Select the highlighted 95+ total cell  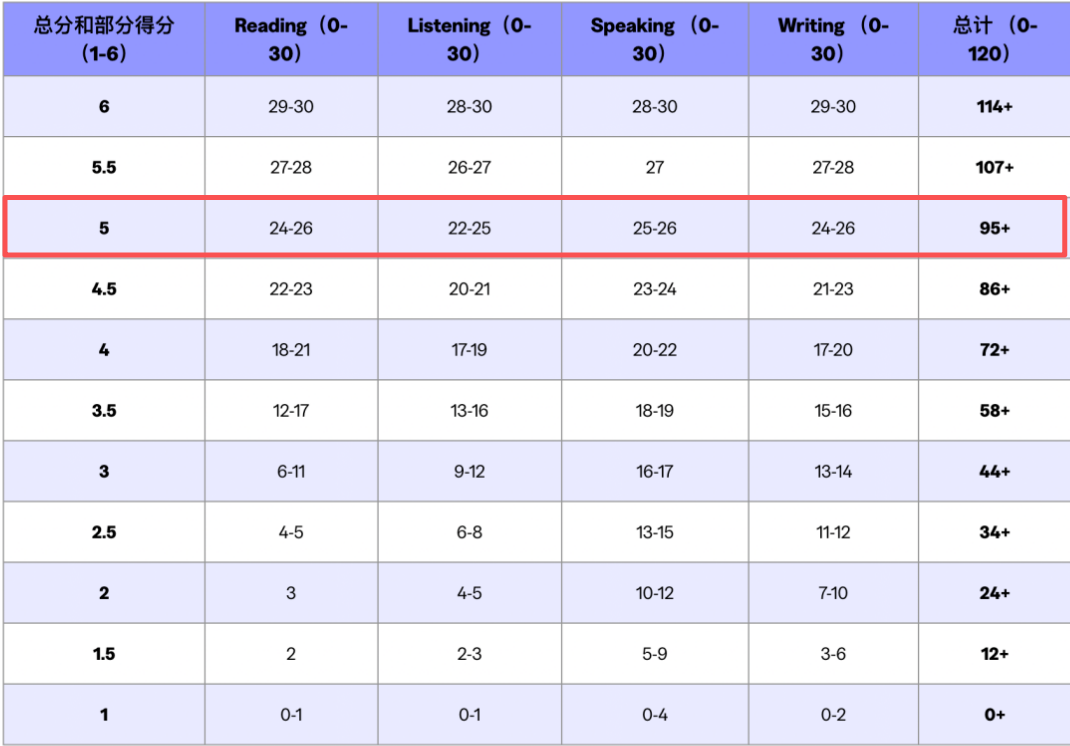tap(994, 228)
